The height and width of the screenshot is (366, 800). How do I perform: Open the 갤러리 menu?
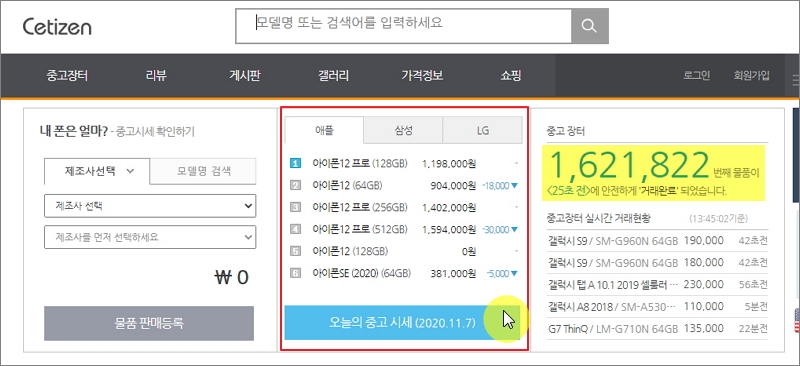click(x=333, y=77)
